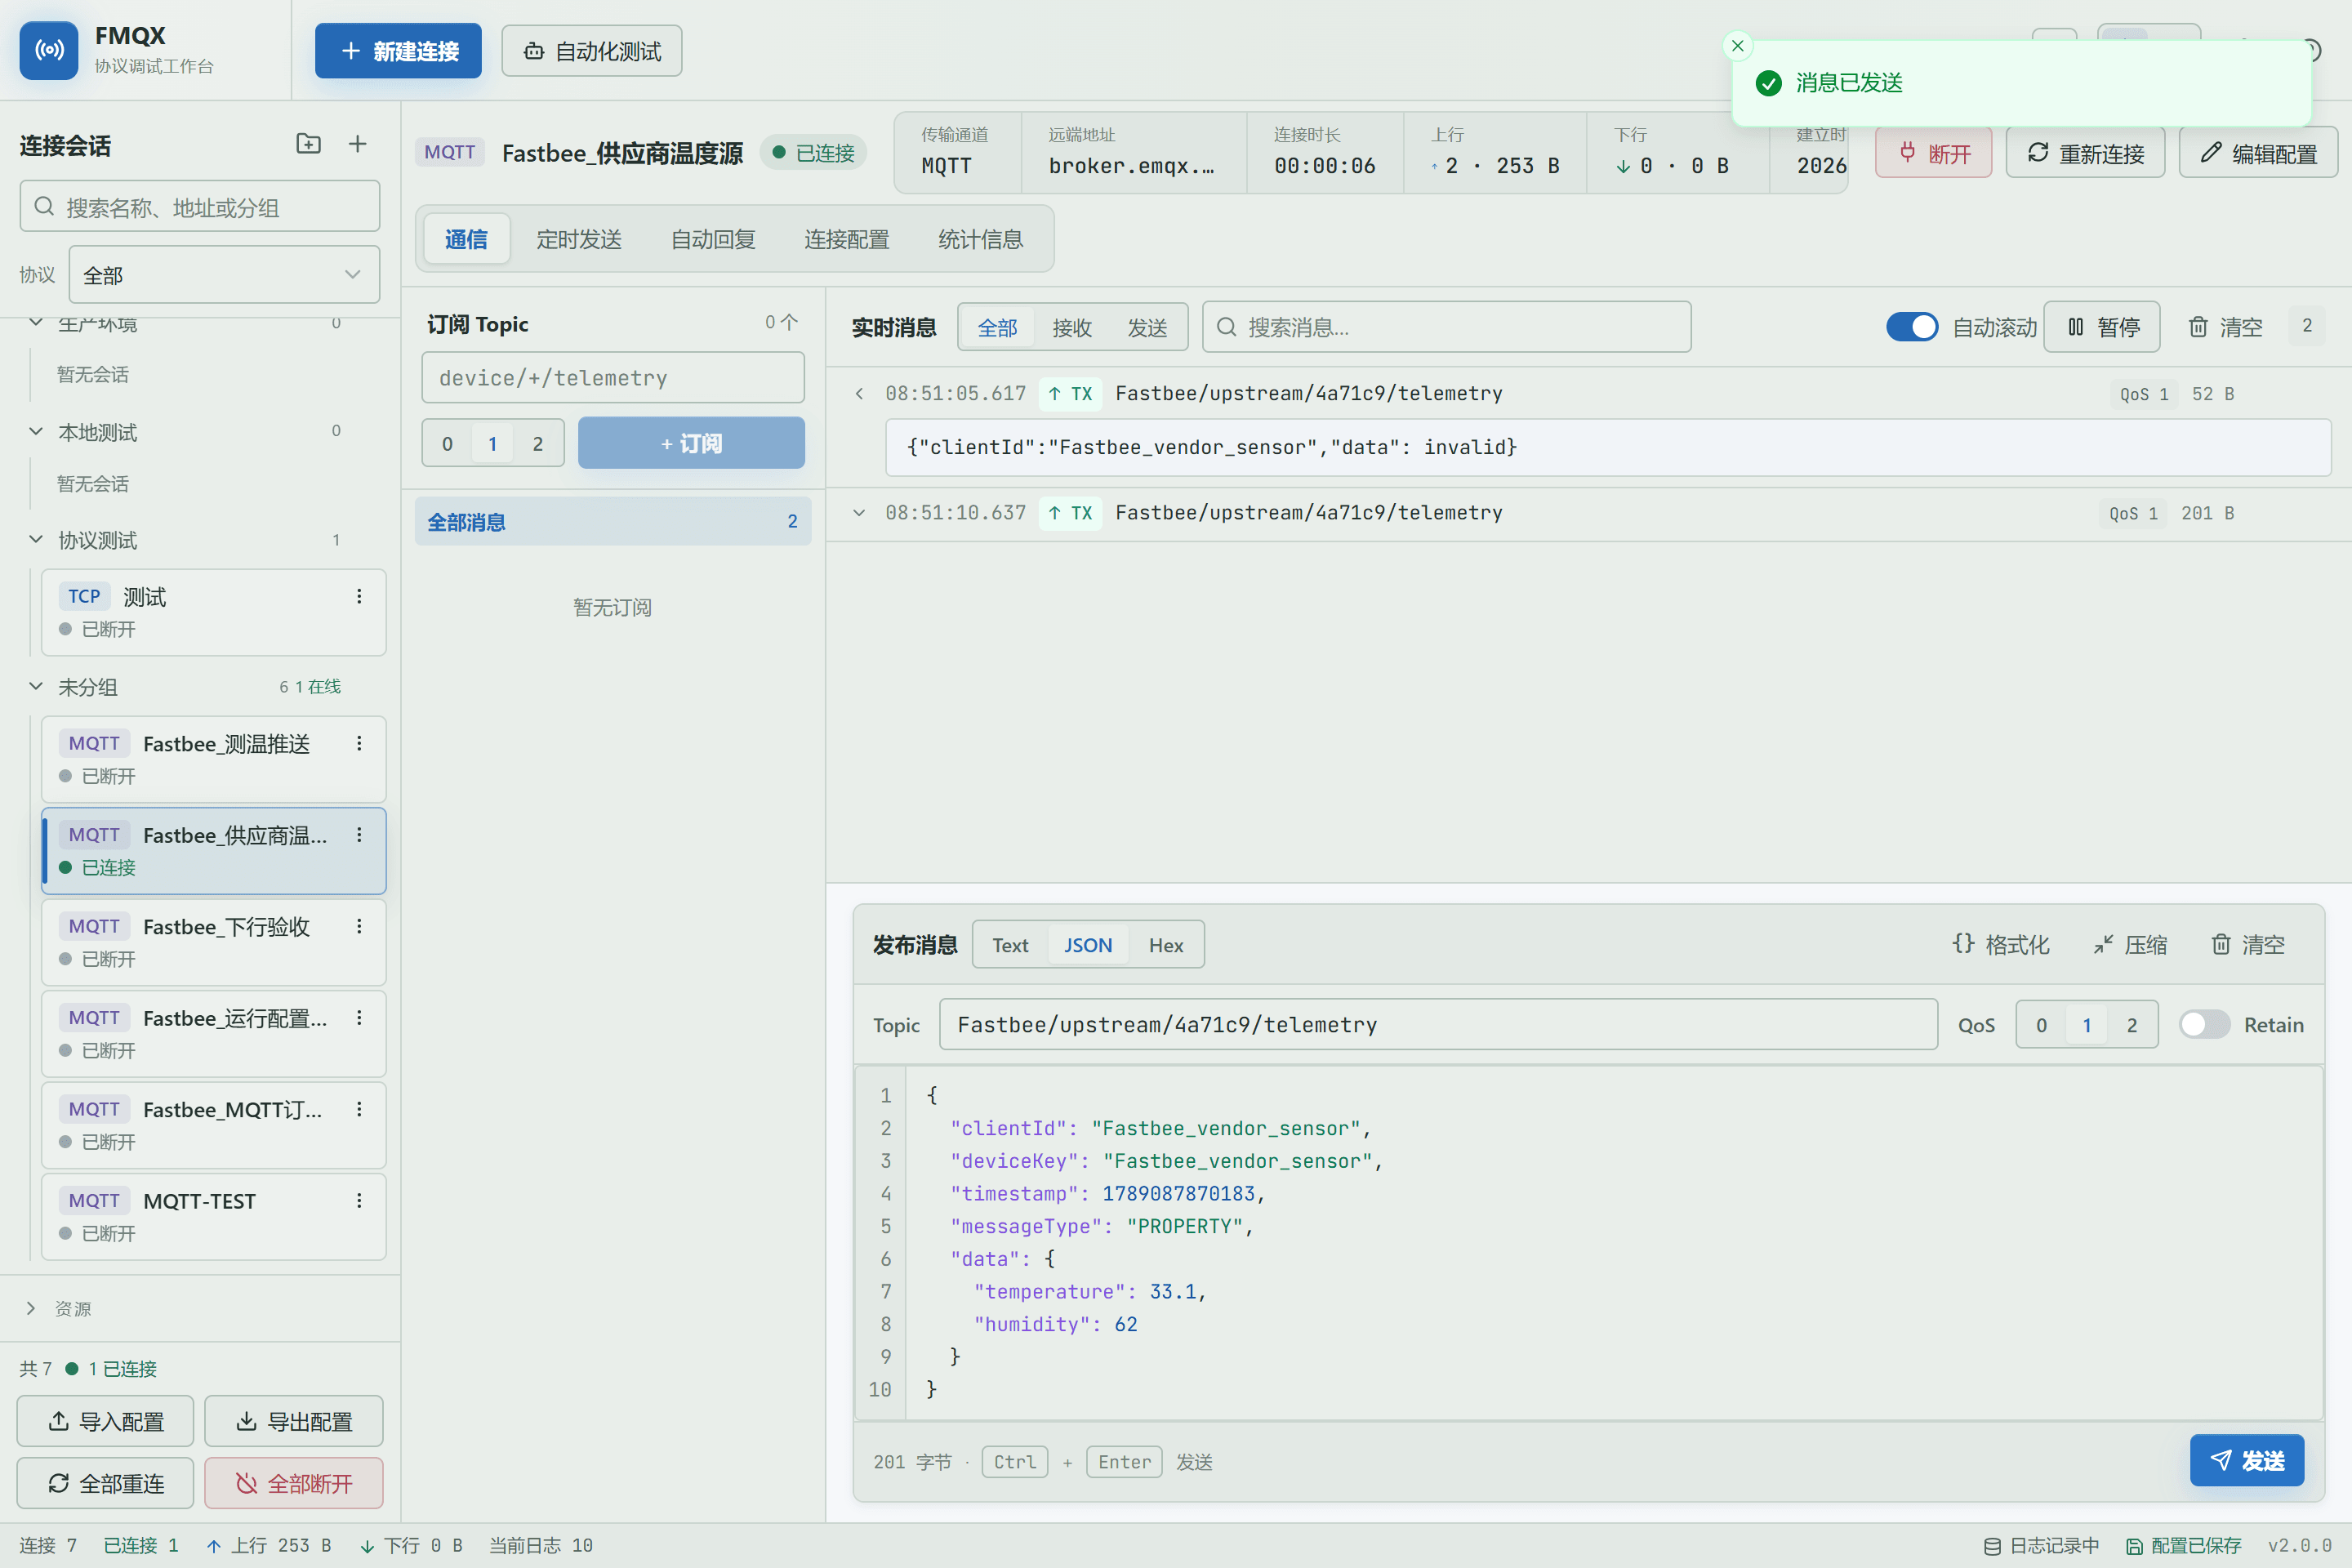This screenshot has height=1568, width=2352.
Task: Collapse the 协议测试 group
Action: click(x=36, y=539)
